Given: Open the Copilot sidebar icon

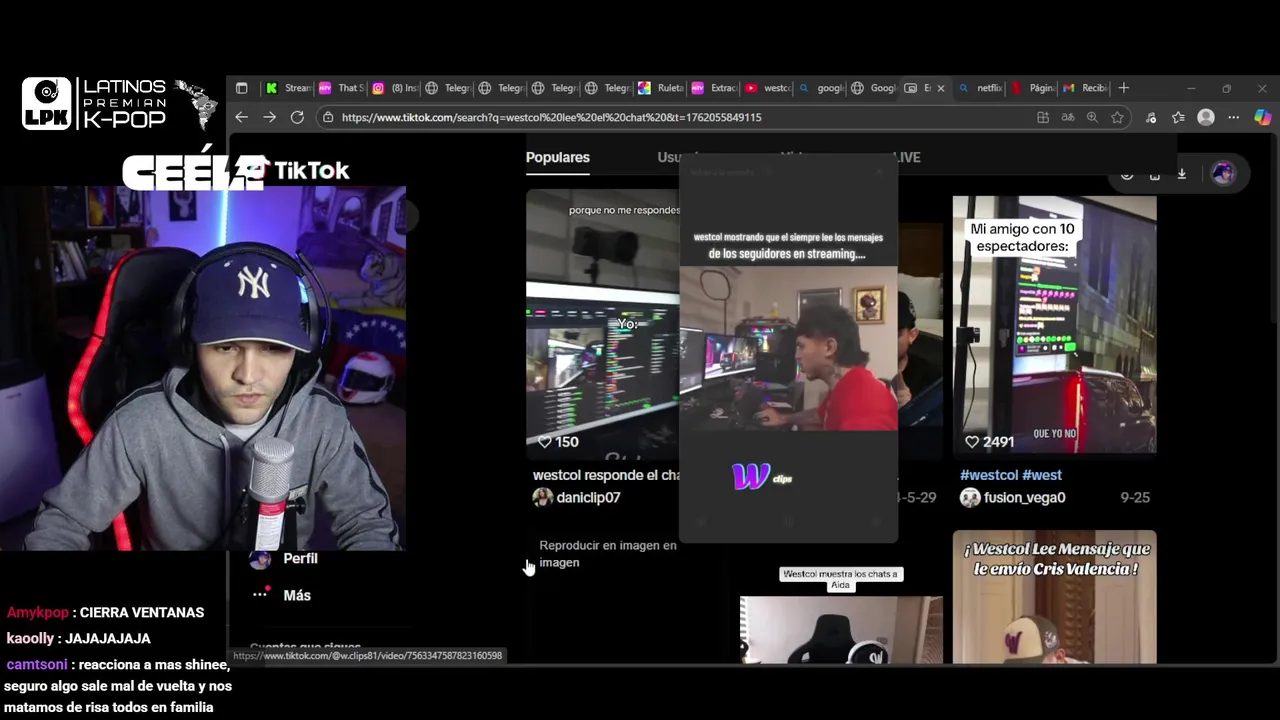Looking at the screenshot, I should [1262, 117].
